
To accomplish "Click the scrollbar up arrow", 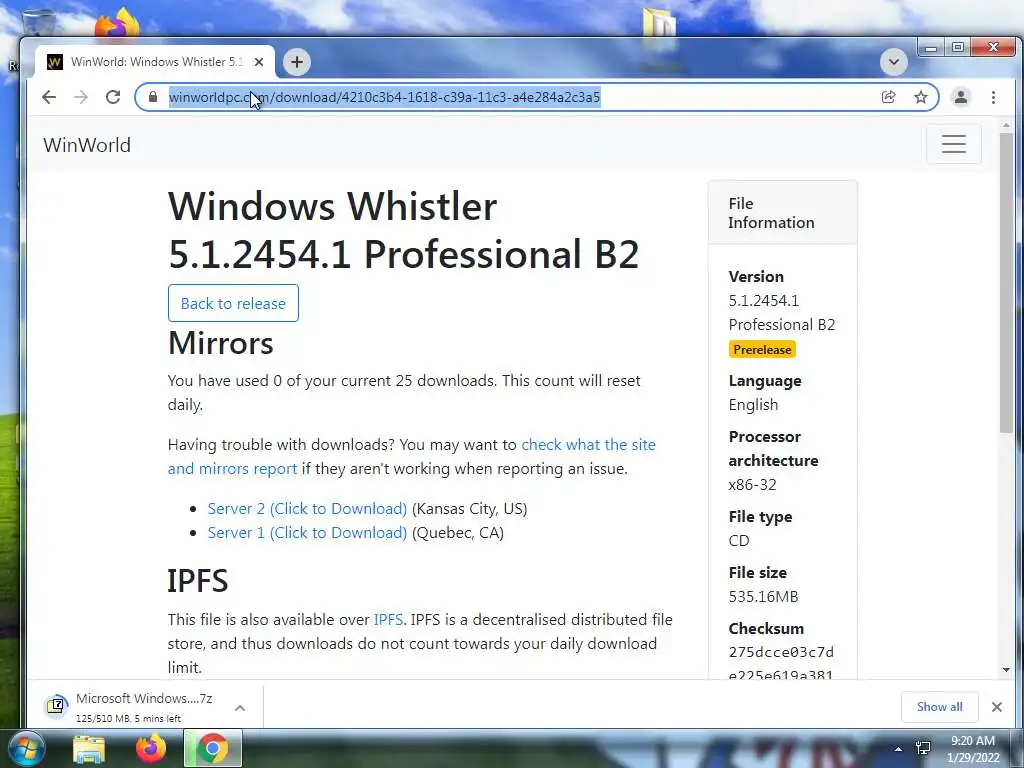I will pos(1006,125).
